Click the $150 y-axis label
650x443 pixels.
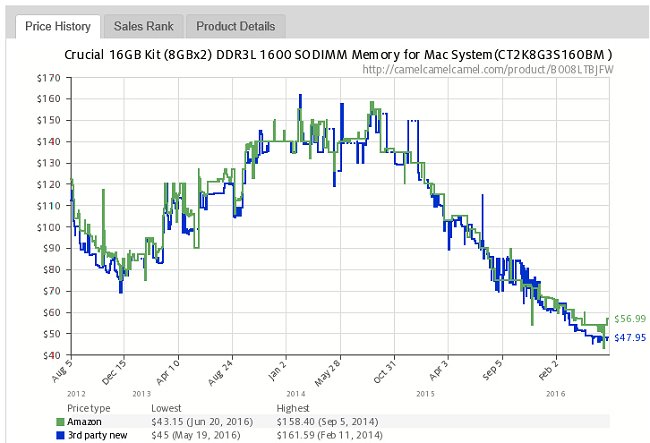click(49, 121)
